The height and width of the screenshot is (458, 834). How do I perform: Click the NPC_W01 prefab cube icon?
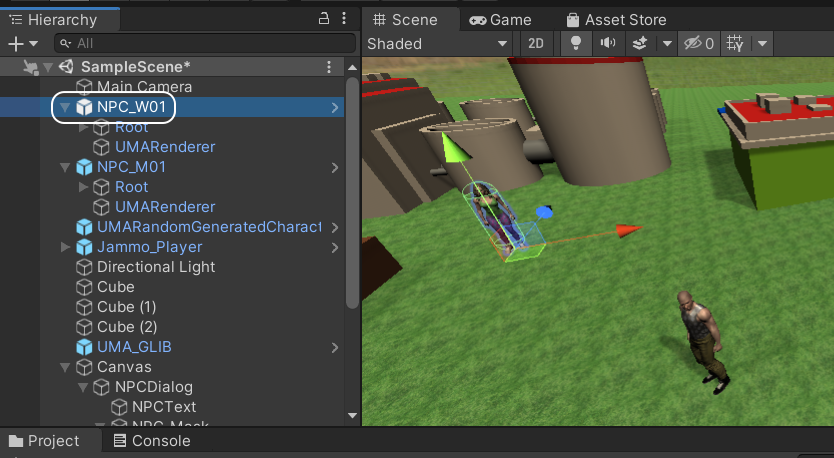click(x=84, y=107)
